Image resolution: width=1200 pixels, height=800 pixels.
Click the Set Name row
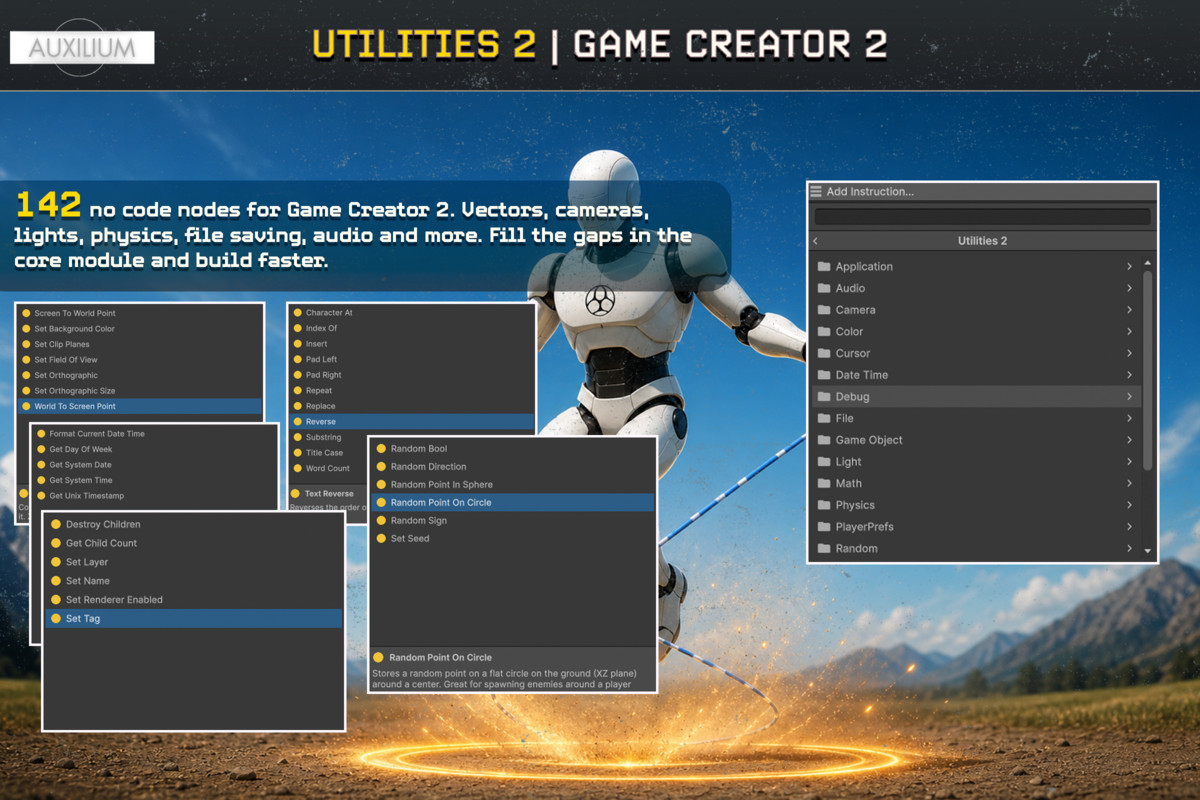[x=194, y=581]
